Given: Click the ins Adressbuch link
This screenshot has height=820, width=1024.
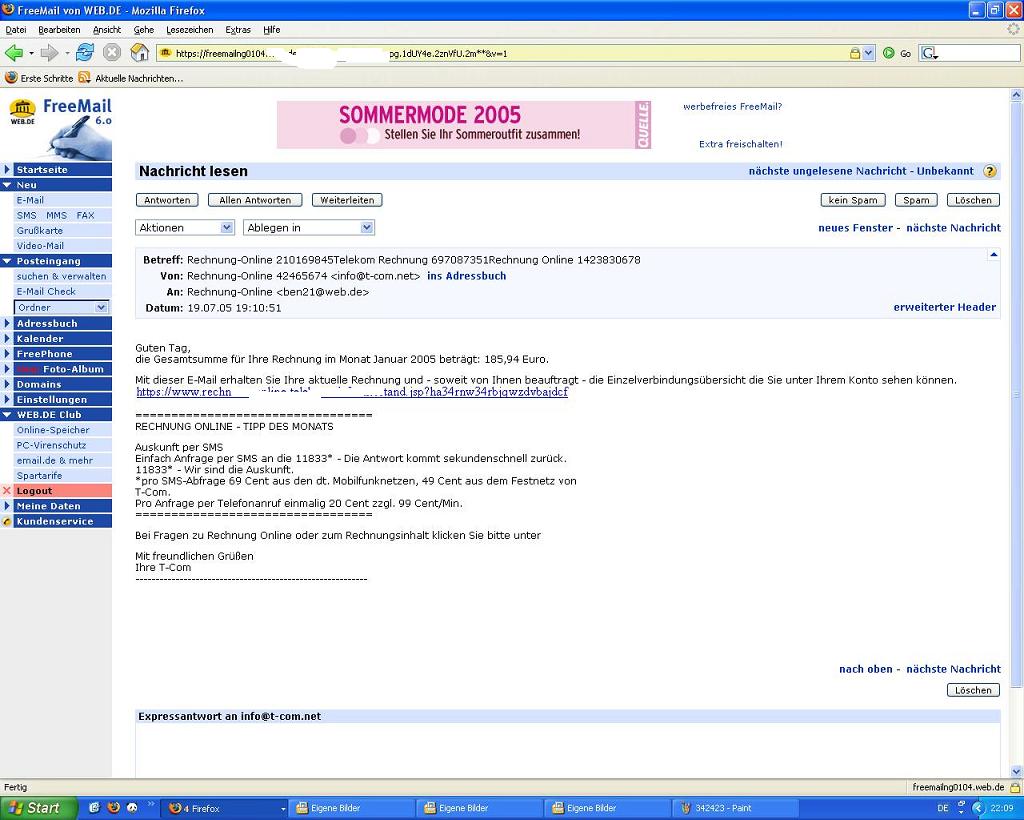Looking at the screenshot, I should point(466,276).
